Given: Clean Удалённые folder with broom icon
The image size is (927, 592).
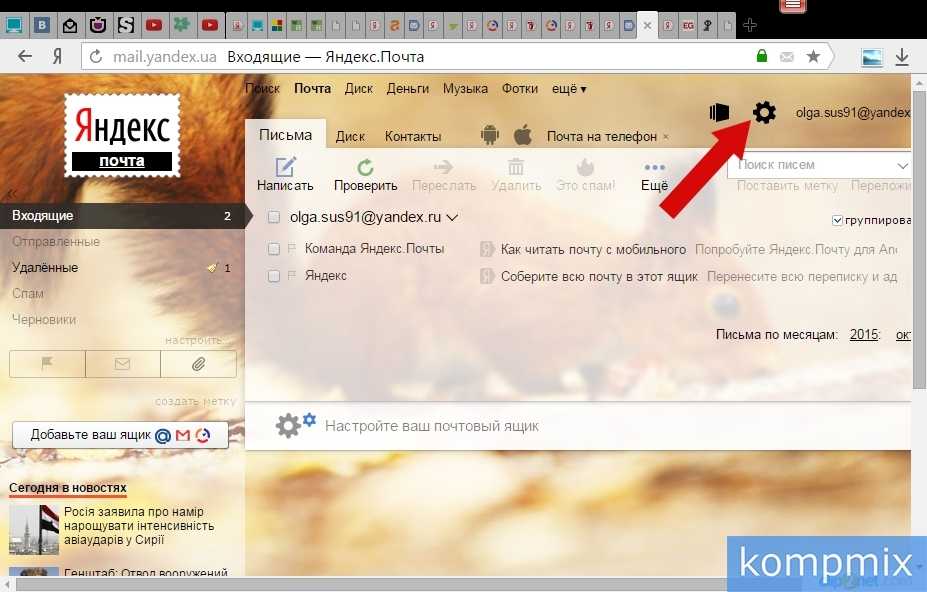Looking at the screenshot, I should click(212, 268).
